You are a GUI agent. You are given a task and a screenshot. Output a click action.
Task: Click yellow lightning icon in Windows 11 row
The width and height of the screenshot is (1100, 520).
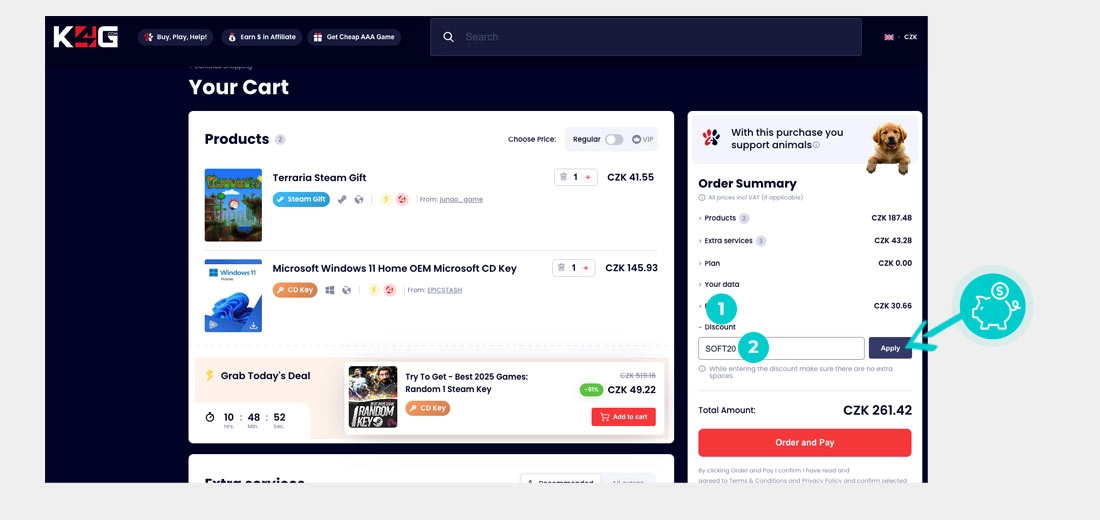[x=373, y=290]
